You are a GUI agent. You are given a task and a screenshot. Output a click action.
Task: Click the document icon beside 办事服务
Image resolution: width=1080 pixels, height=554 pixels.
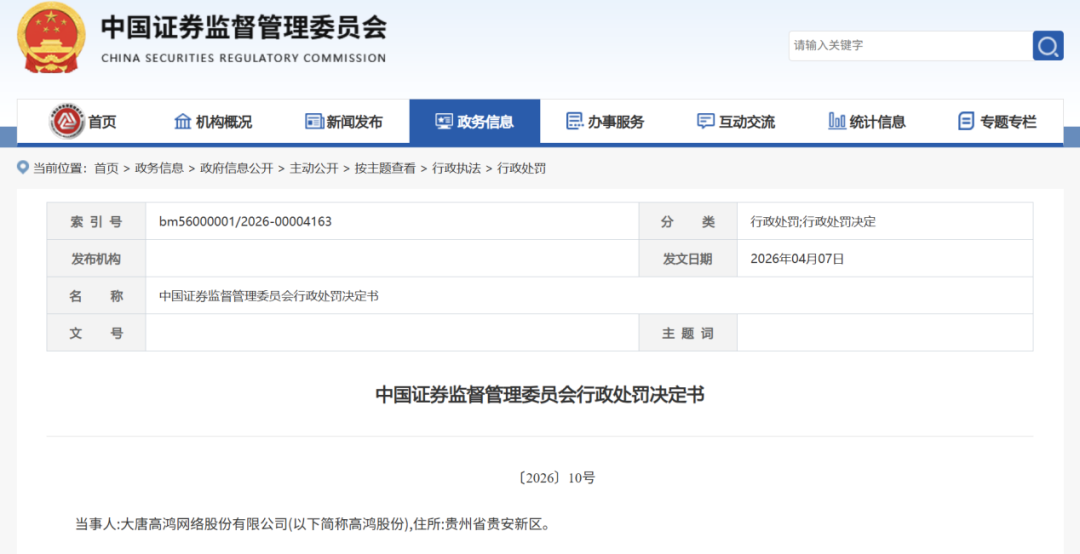[x=574, y=122]
